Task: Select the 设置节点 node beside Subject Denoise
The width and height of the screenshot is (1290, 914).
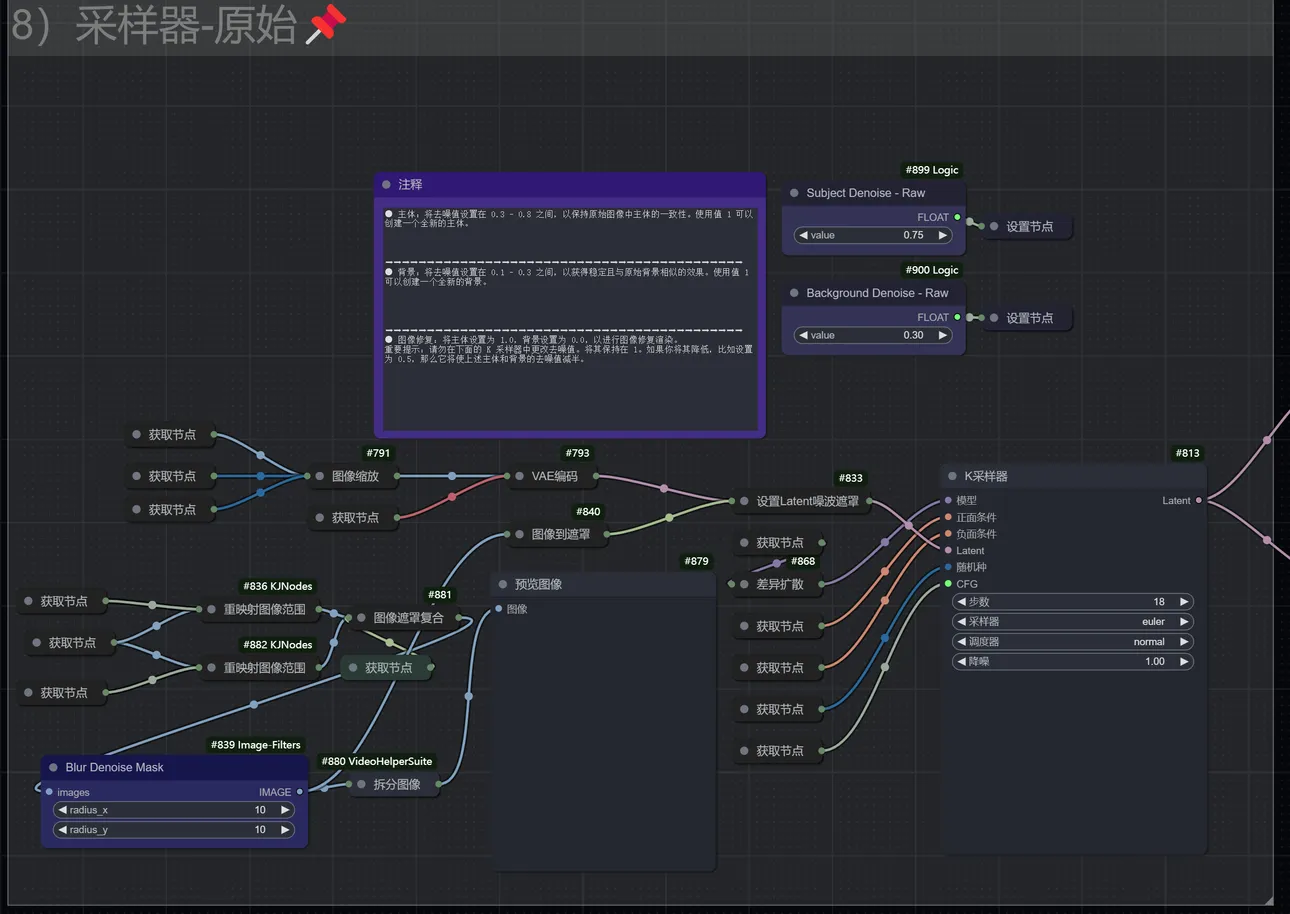Action: [x=1030, y=227]
